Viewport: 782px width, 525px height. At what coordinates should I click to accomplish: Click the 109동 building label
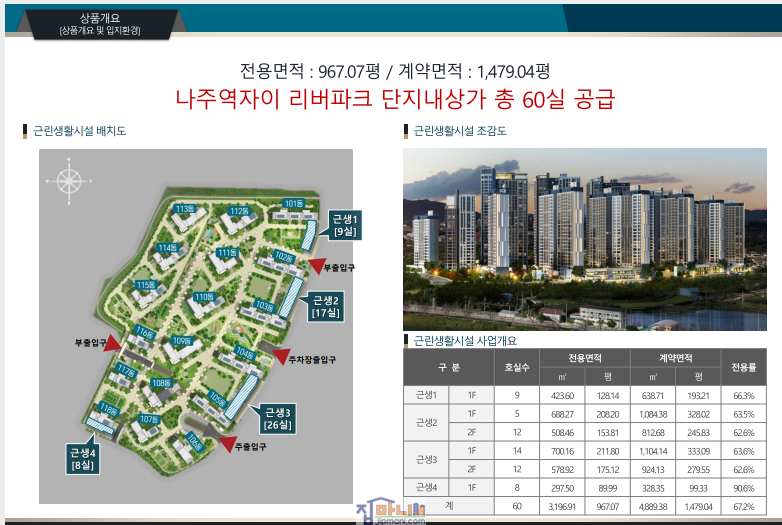pos(182,341)
